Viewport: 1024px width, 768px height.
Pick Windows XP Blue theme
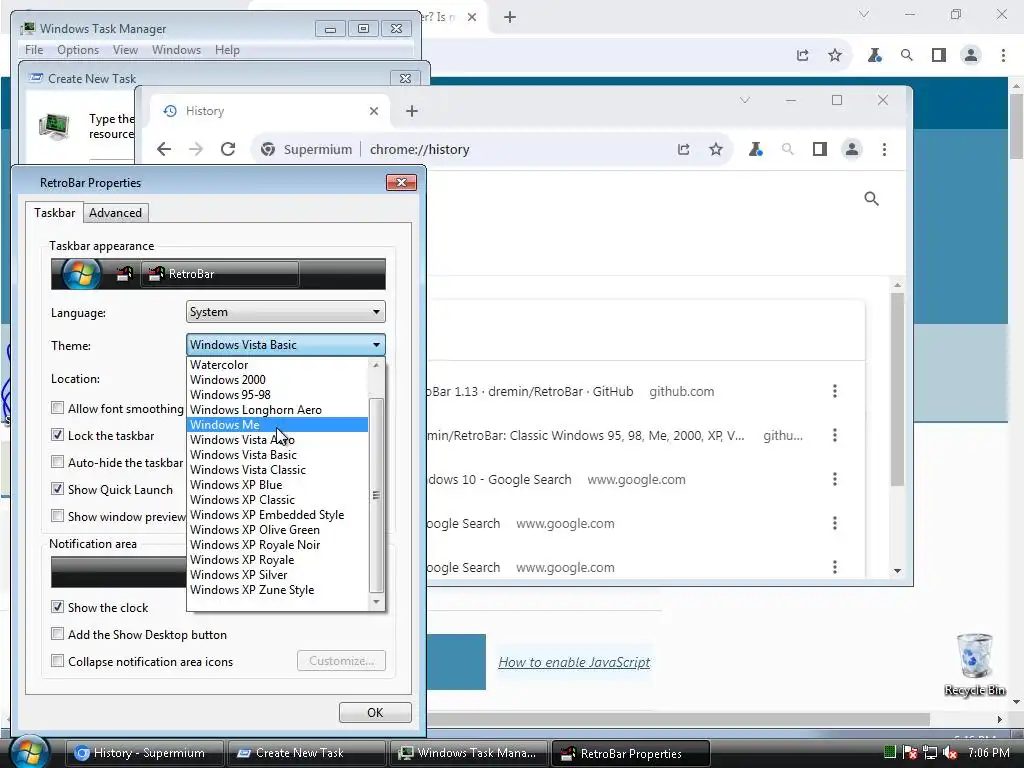(278, 485)
